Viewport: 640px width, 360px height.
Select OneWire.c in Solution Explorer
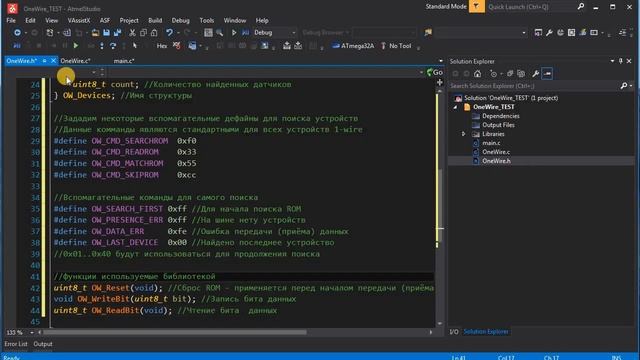[x=496, y=152]
